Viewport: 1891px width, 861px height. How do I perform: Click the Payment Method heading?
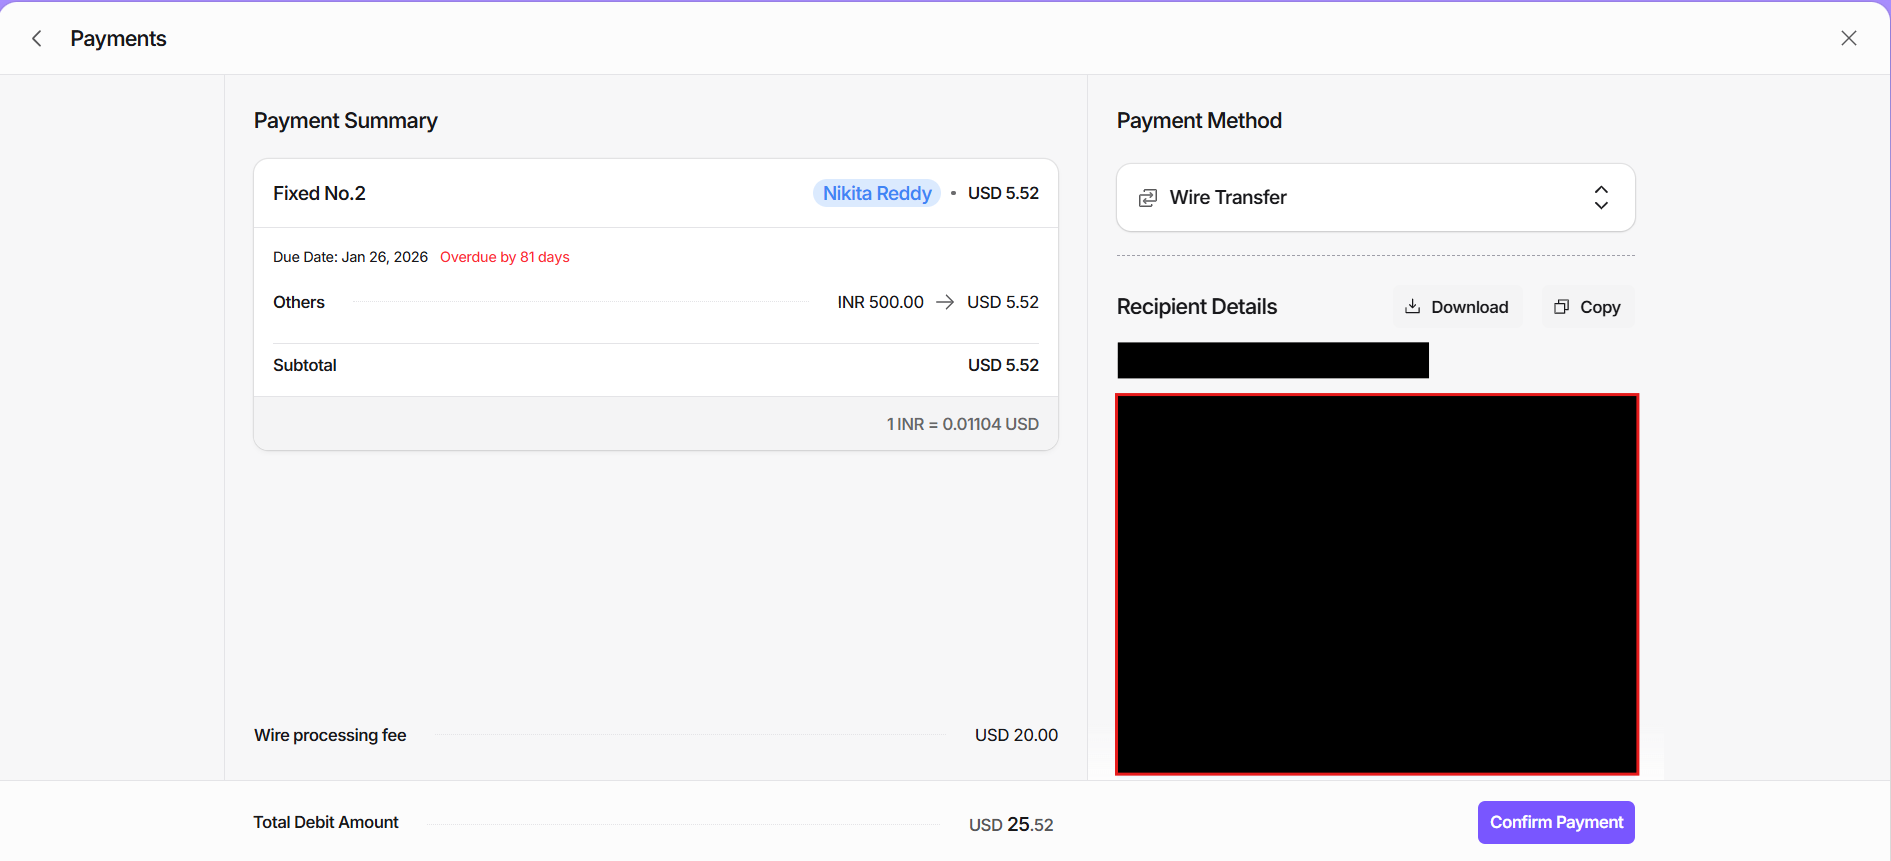click(x=1199, y=121)
